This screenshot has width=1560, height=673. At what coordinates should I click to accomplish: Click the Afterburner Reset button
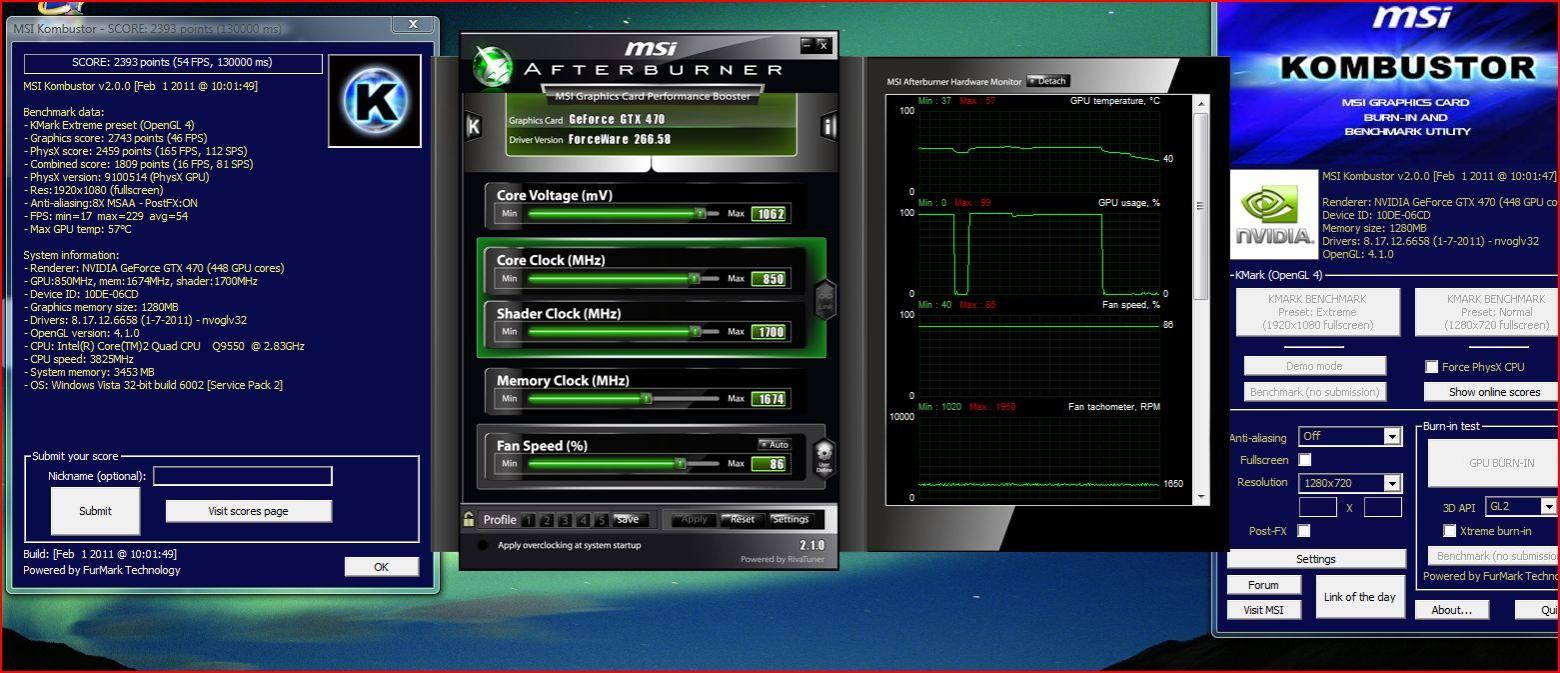click(x=742, y=519)
